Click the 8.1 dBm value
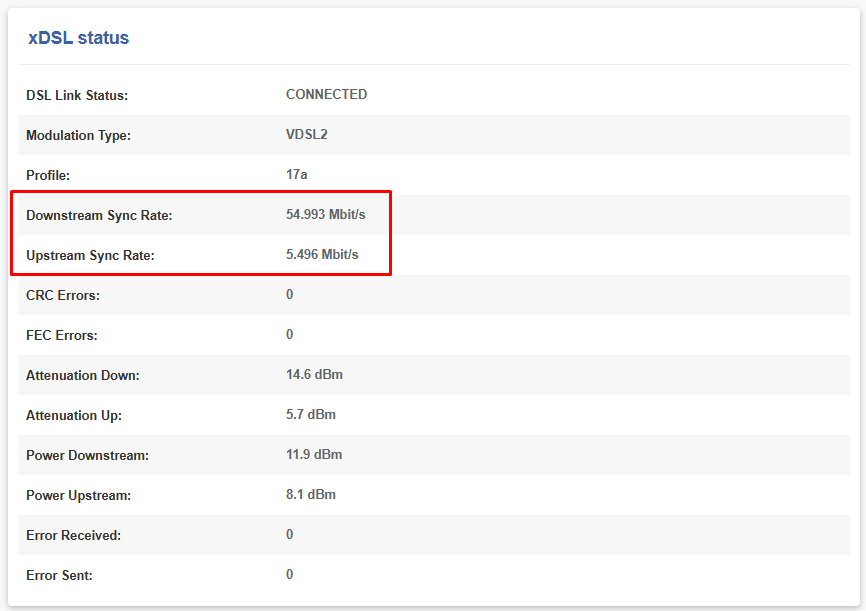The height and width of the screenshot is (611, 866). tap(311, 494)
